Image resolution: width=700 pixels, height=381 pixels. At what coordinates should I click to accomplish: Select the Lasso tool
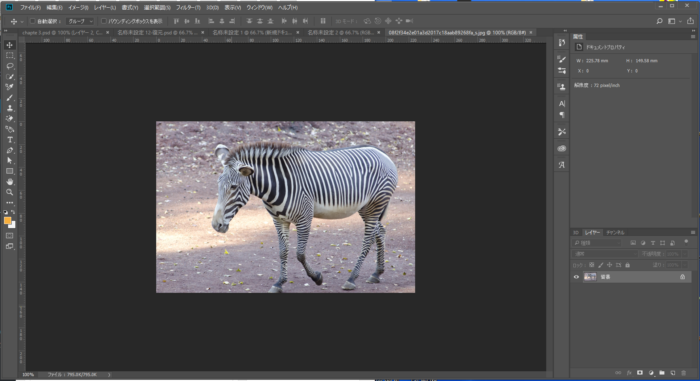[9, 66]
